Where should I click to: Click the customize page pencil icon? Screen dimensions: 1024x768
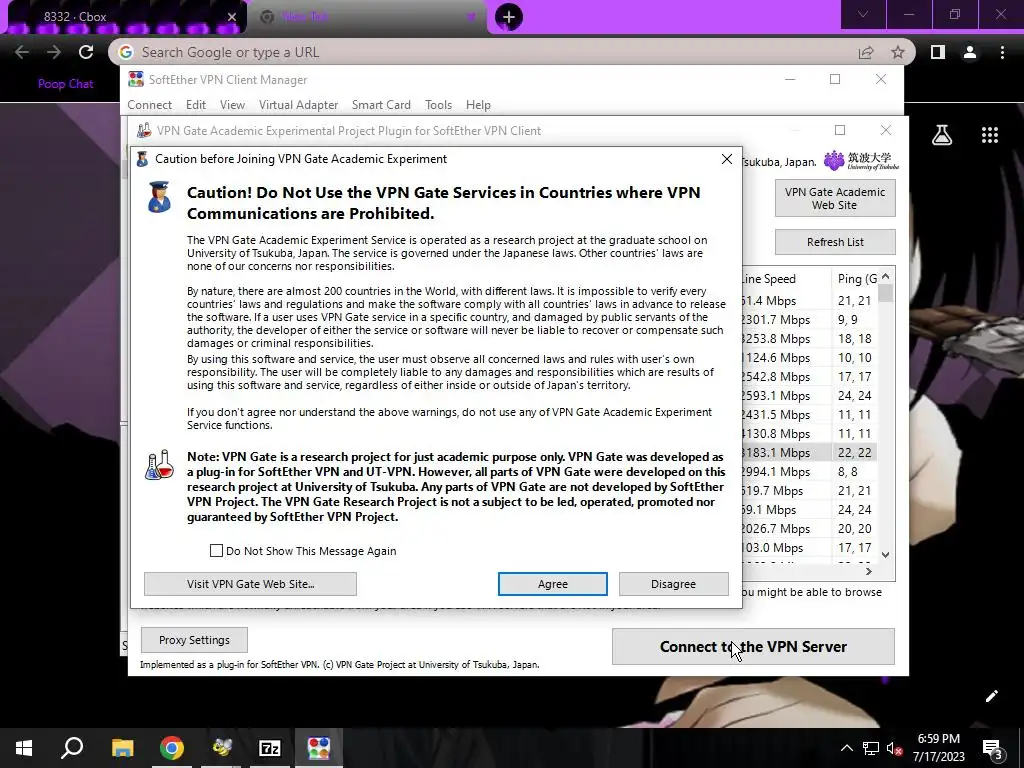[991, 696]
